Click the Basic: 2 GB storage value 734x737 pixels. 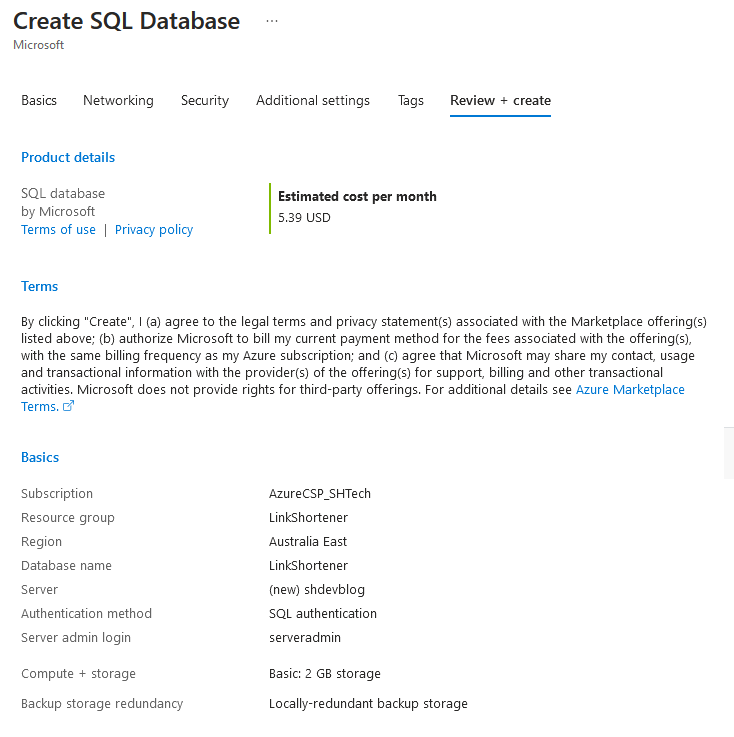[x=325, y=674]
